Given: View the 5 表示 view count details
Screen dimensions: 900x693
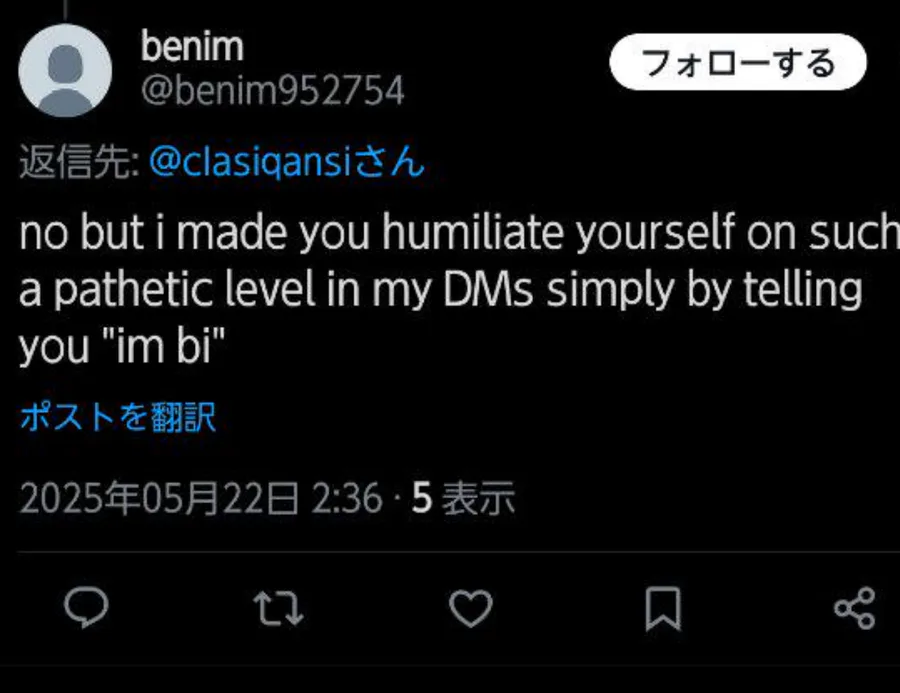Looking at the screenshot, I should pyautogui.click(x=464, y=498).
